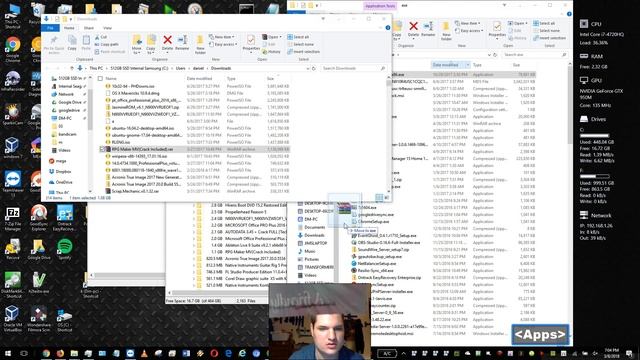Click Cut in Downloads window ribbon
This screenshot has height=360, width=640.
(101, 37)
